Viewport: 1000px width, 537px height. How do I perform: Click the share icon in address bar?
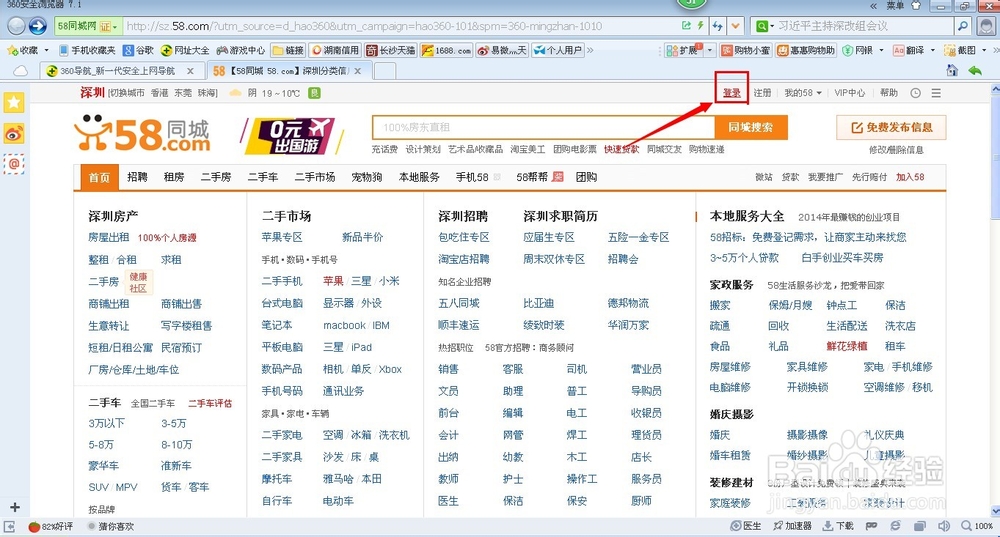tap(686, 26)
